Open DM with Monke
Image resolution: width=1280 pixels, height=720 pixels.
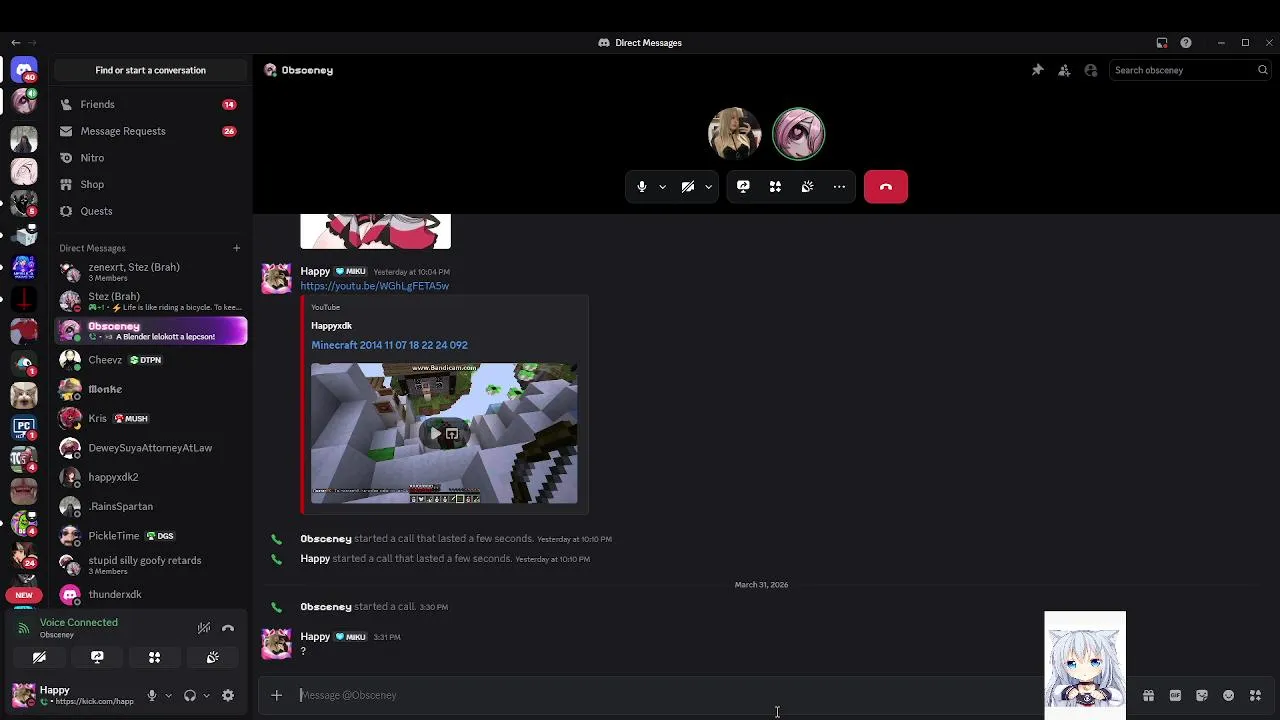(x=150, y=389)
